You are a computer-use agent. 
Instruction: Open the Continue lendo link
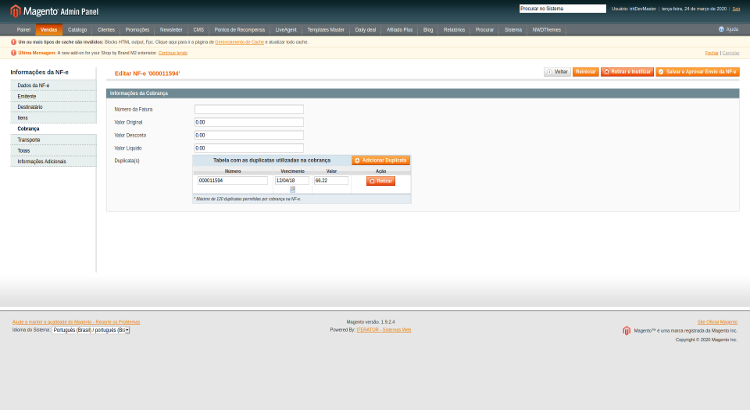pyautogui.click(x=173, y=53)
